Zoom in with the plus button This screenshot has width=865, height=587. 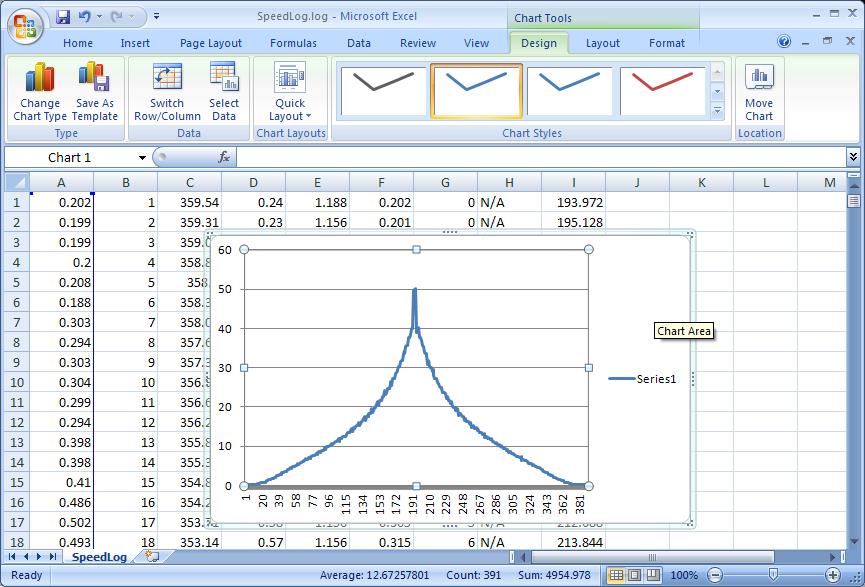coord(832,575)
